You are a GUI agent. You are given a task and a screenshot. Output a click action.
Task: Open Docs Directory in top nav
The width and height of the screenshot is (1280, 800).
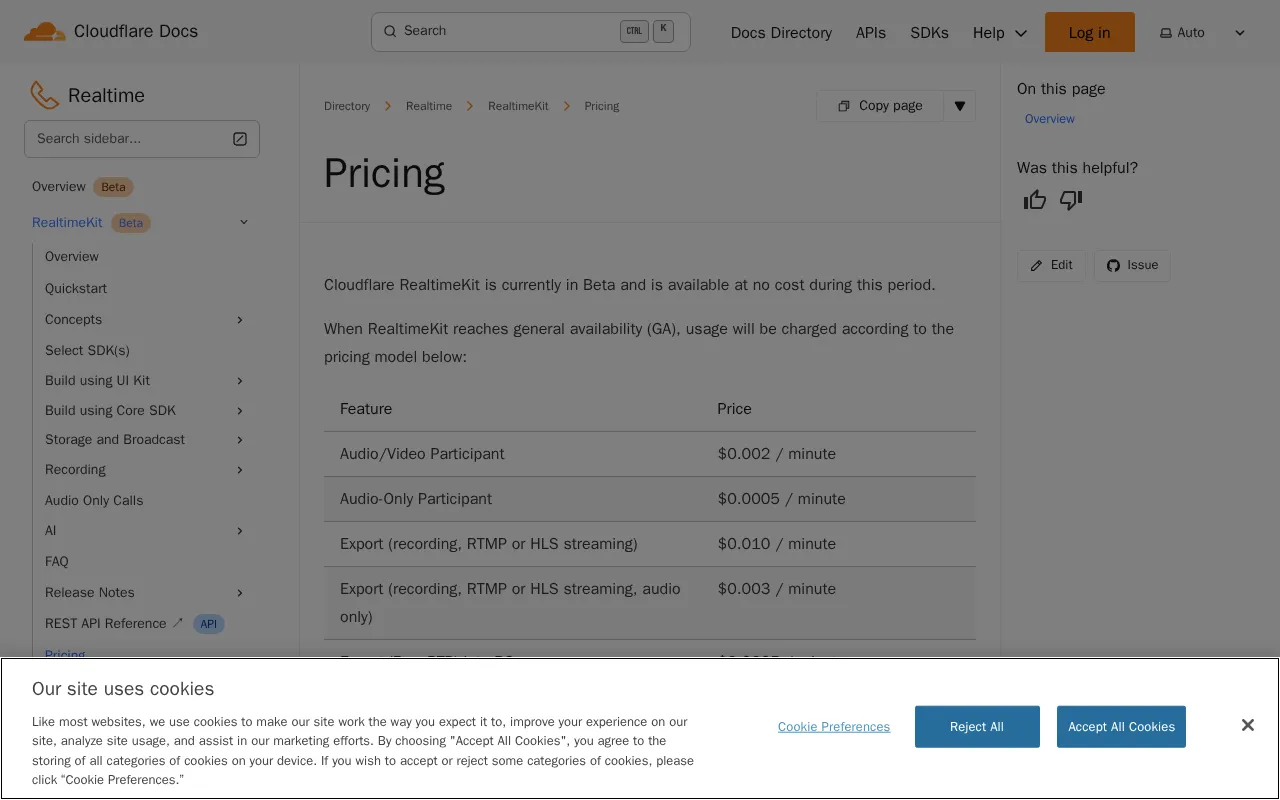point(781,33)
